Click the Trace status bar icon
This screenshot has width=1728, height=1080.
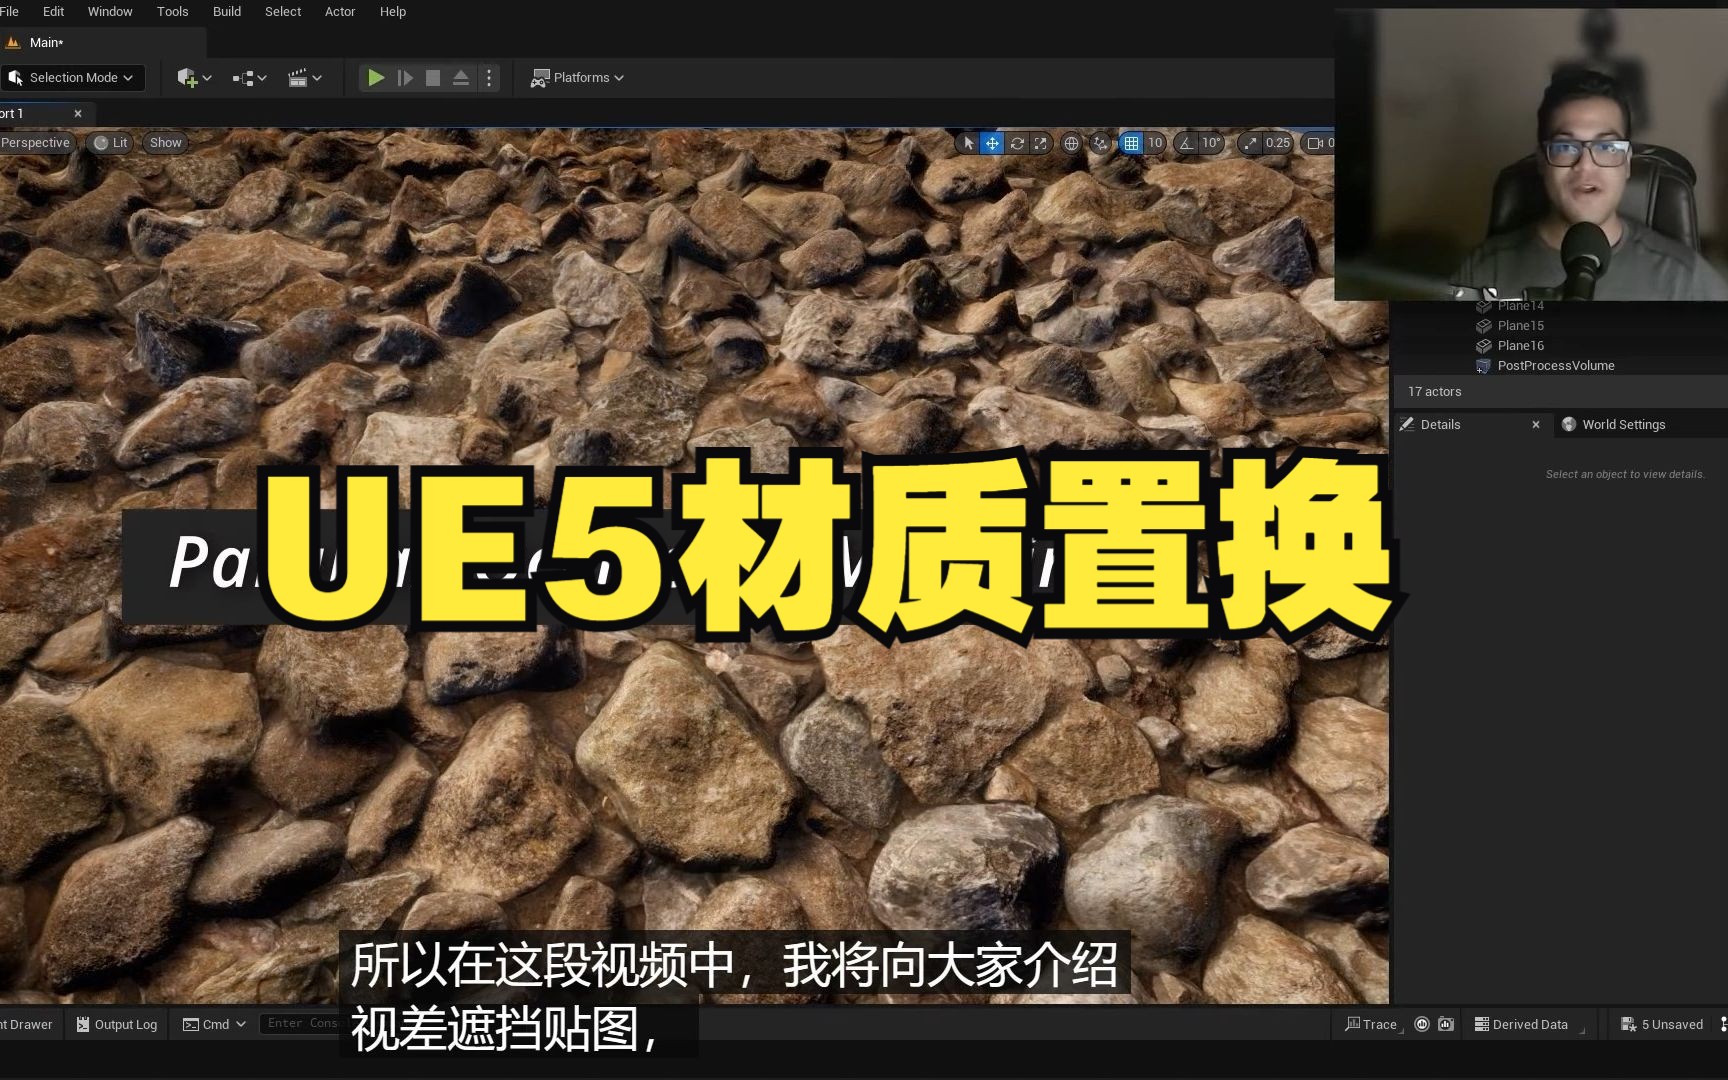(1371, 1024)
